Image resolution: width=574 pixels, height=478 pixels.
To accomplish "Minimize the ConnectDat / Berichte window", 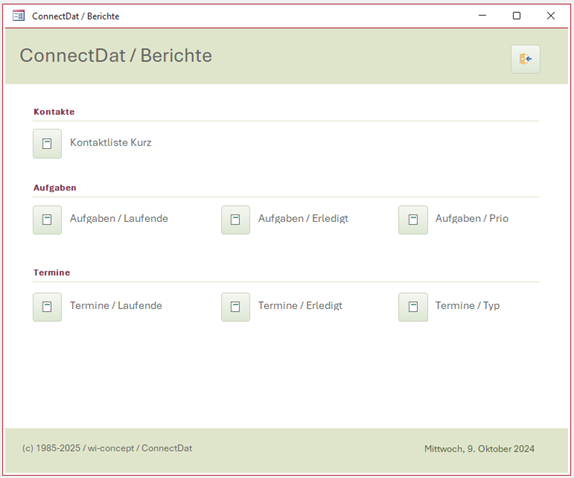I will (x=482, y=16).
